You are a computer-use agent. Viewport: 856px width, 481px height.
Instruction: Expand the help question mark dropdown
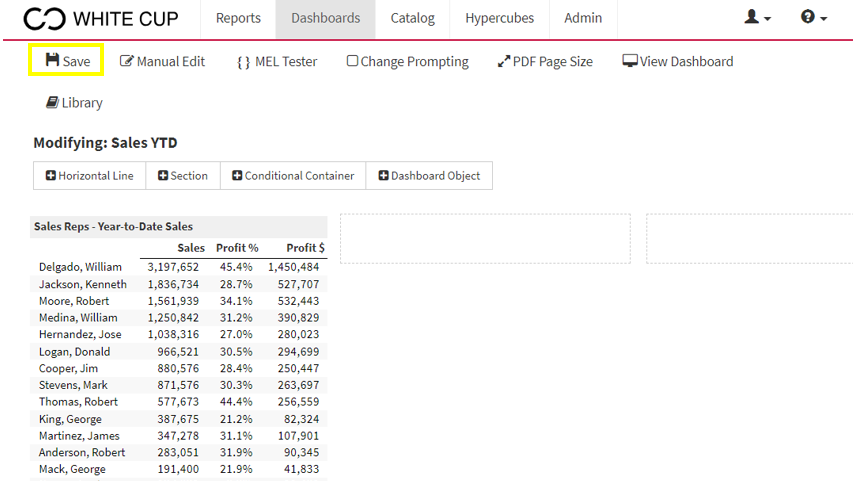pyautogui.click(x=813, y=17)
